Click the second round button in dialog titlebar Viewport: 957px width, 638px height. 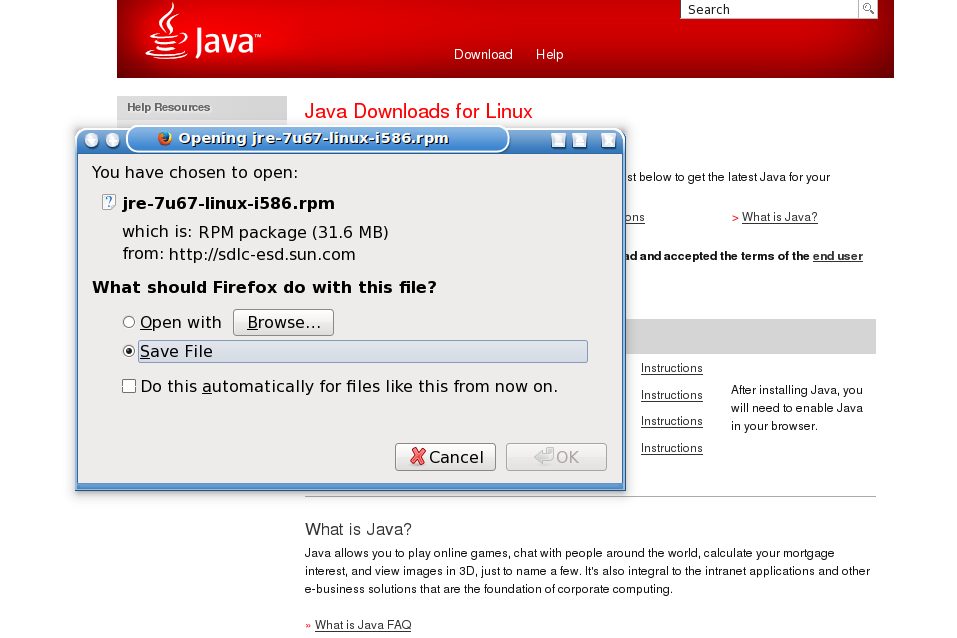tap(113, 140)
